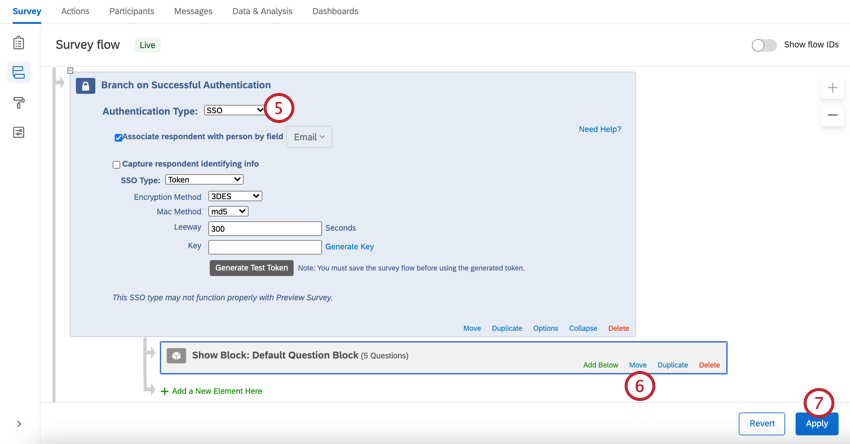Expand the left sidebar chevron

click(x=19, y=424)
